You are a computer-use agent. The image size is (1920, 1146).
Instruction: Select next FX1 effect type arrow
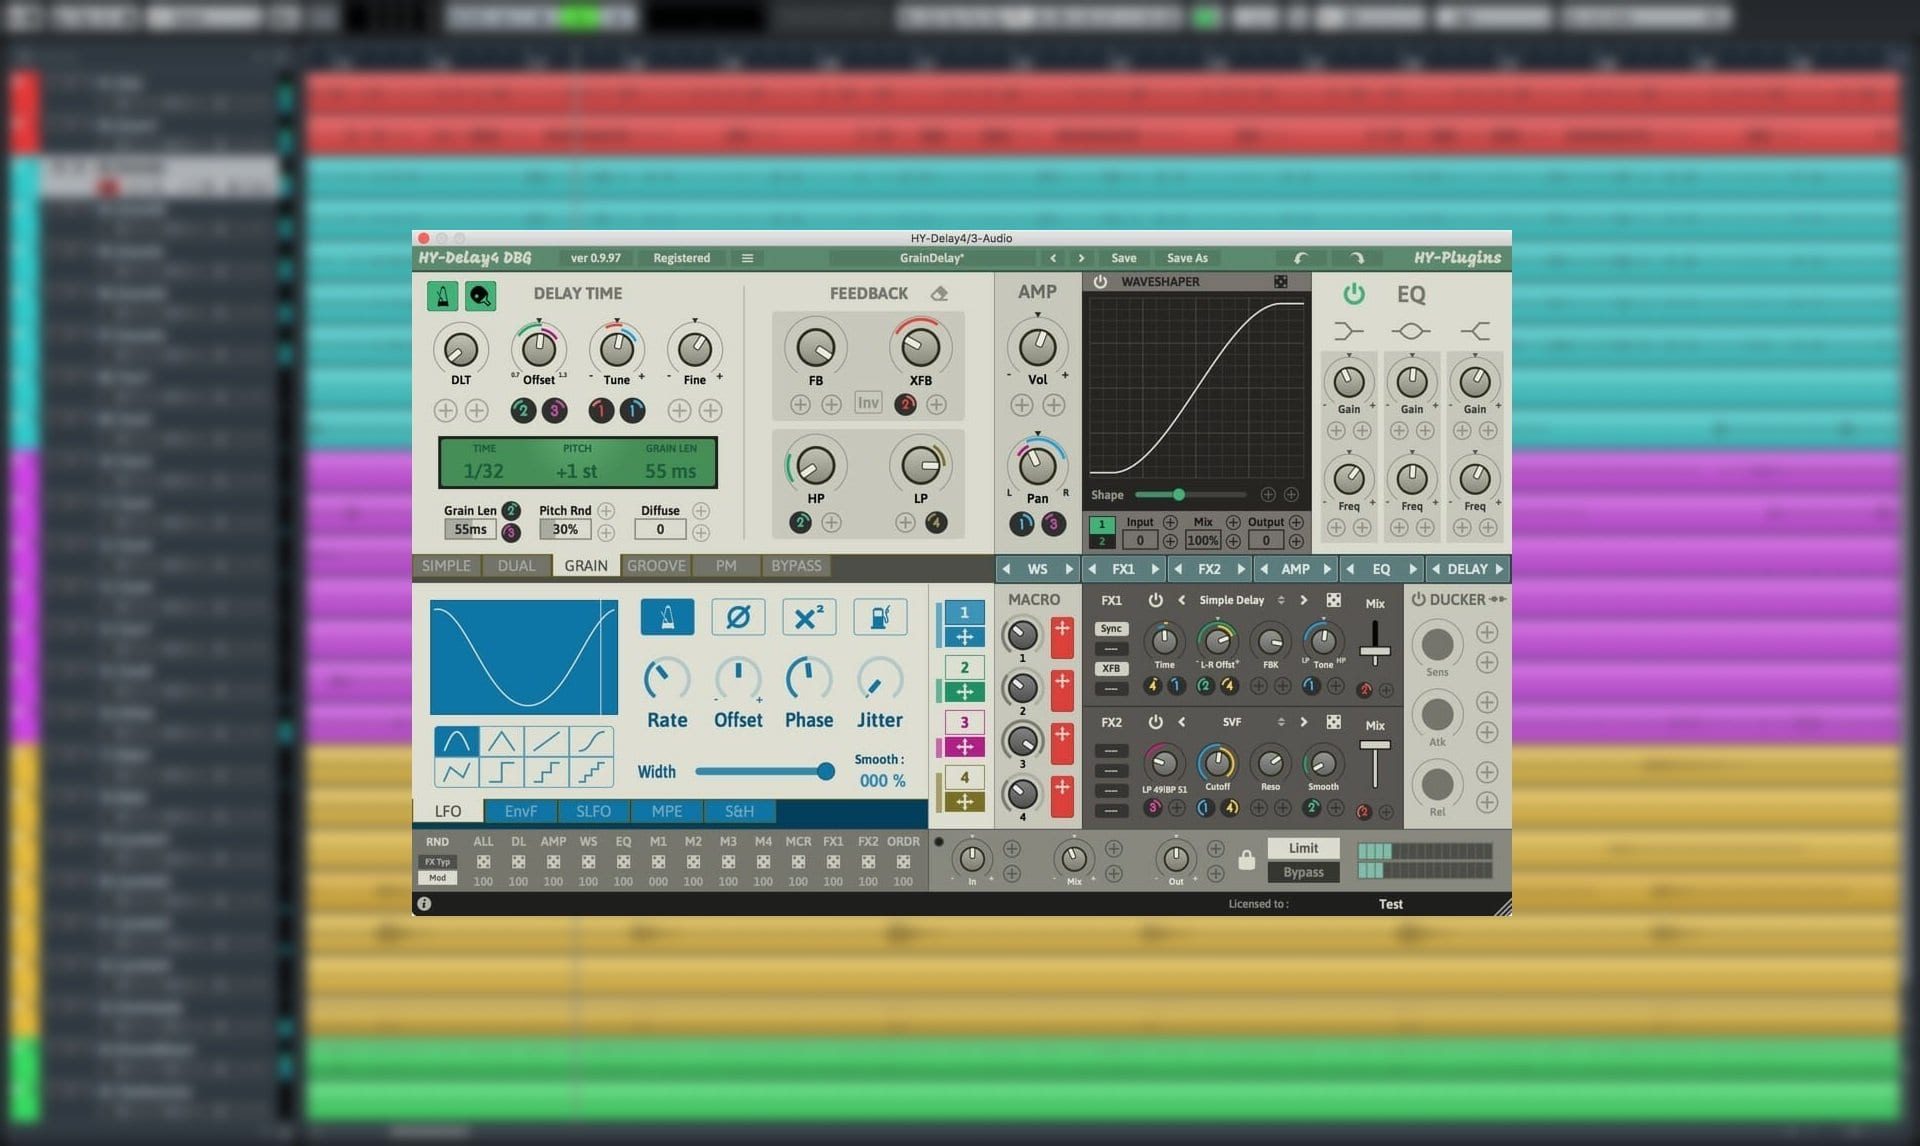[x=1304, y=601]
